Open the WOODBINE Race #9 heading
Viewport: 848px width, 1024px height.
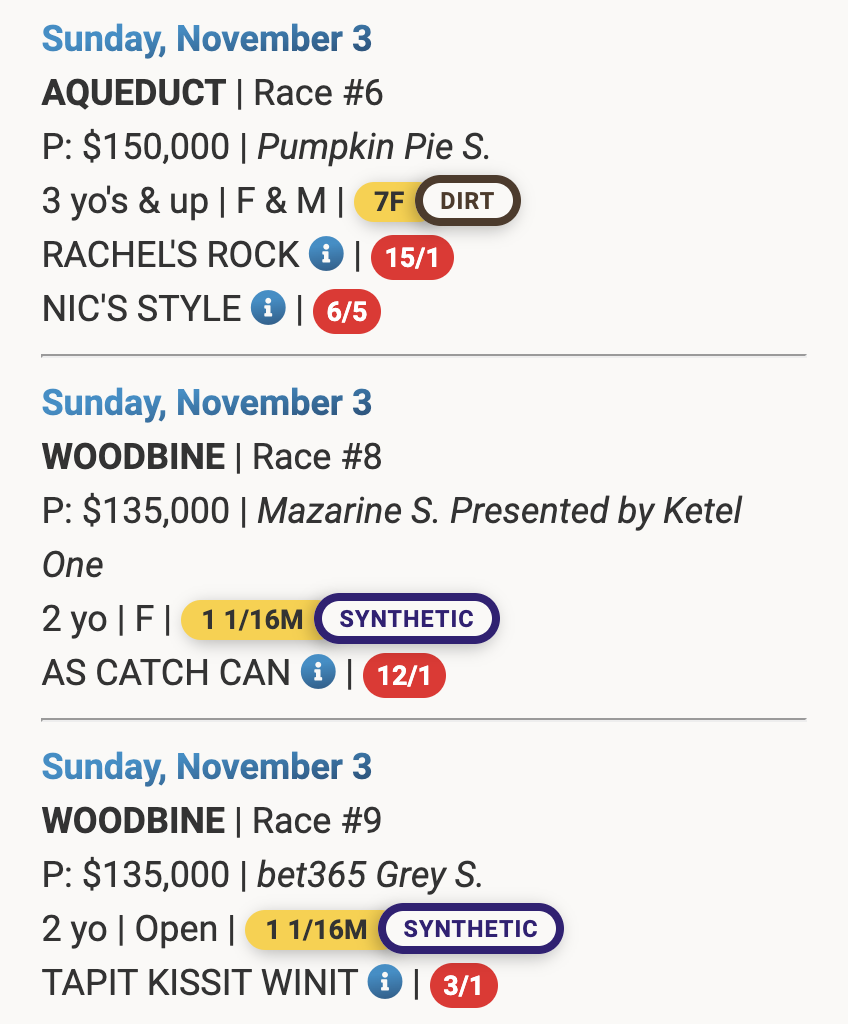[x=133, y=821]
